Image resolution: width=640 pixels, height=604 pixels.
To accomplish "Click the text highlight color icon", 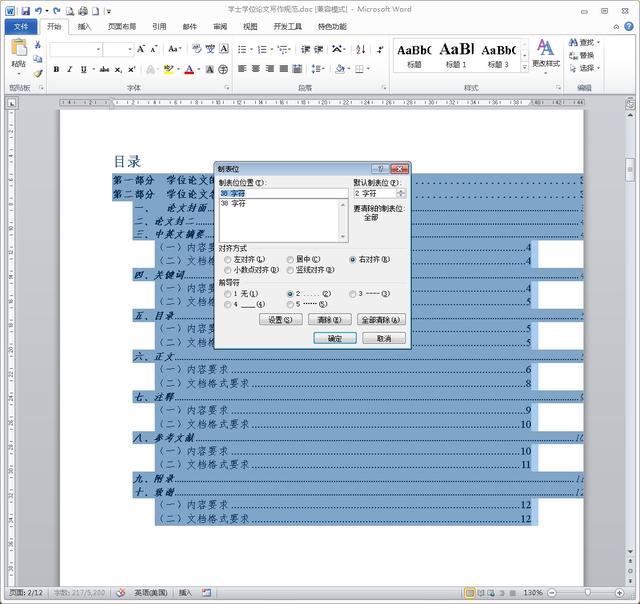I will click(168, 69).
